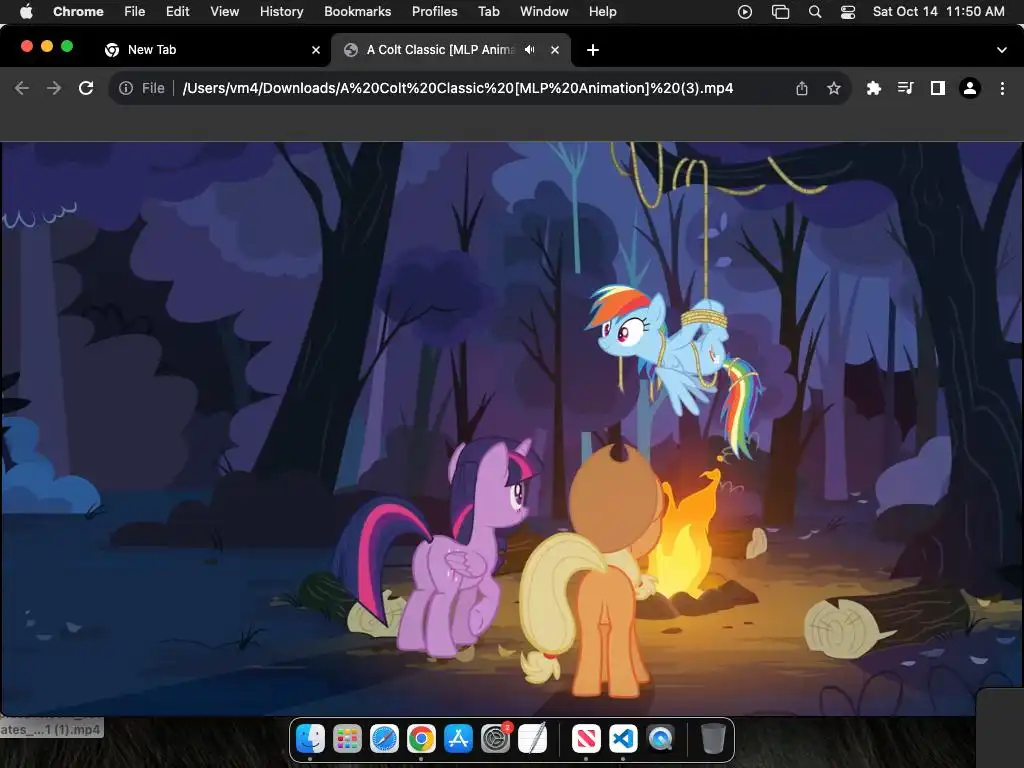Screen dimensions: 1024x768
Task: Select the A Colt Classic tab
Action: [x=451, y=50]
